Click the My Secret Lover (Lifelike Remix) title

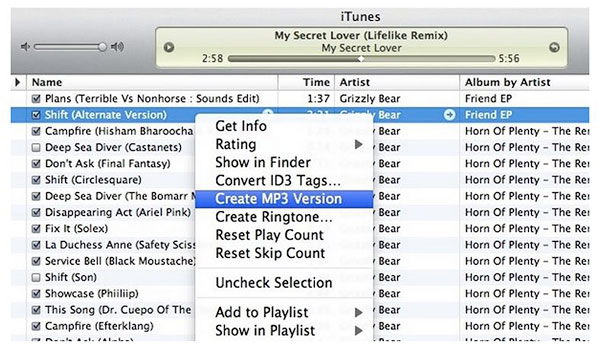pyautogui.click(x=361, y=36)
